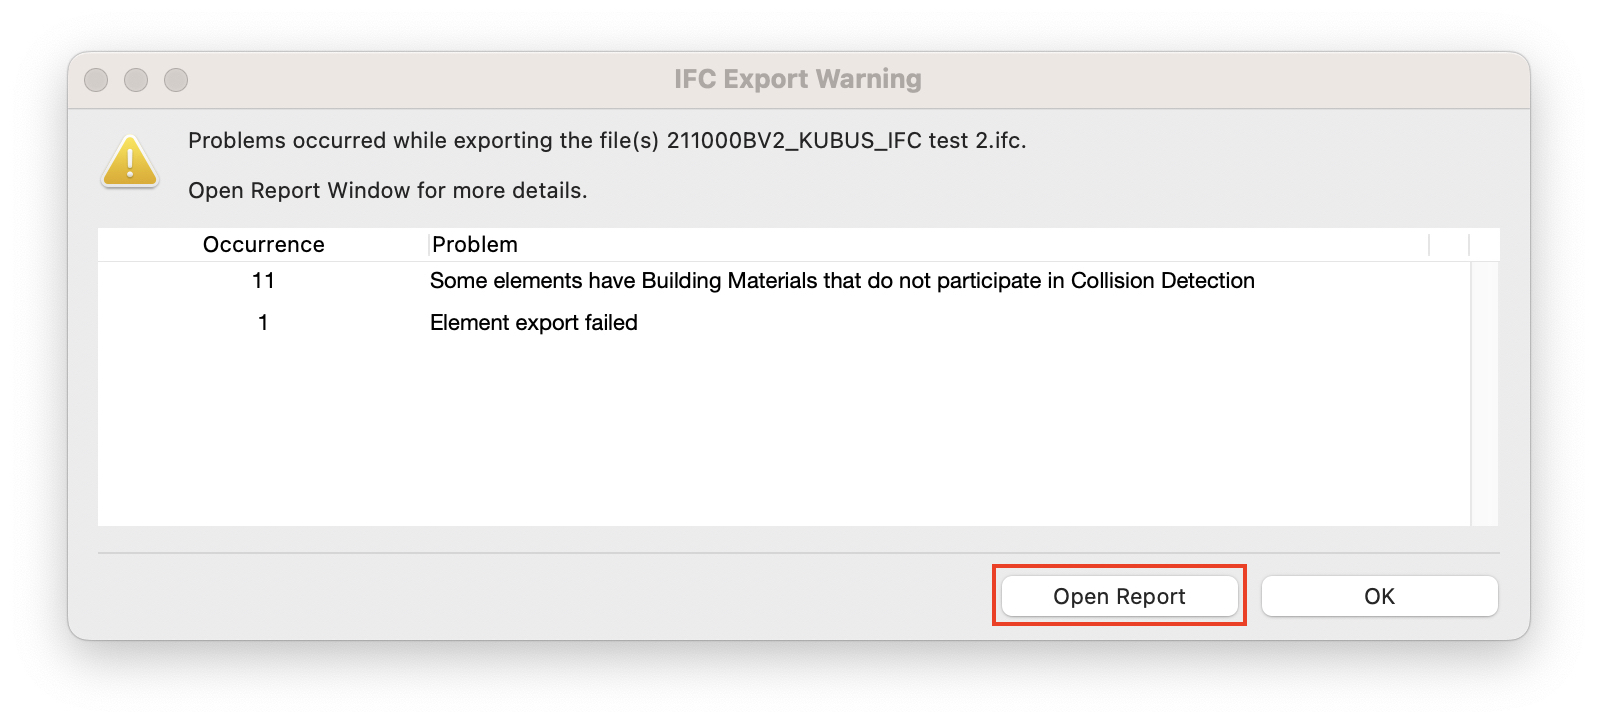Viewport: 1598px width, 724px height.
Task: Click the IFC Export Warning title bar
Action: pos(798,79)
